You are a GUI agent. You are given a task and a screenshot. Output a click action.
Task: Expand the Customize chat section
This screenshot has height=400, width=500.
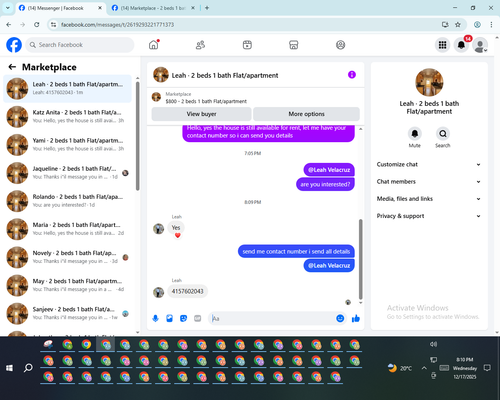point(429,164)
